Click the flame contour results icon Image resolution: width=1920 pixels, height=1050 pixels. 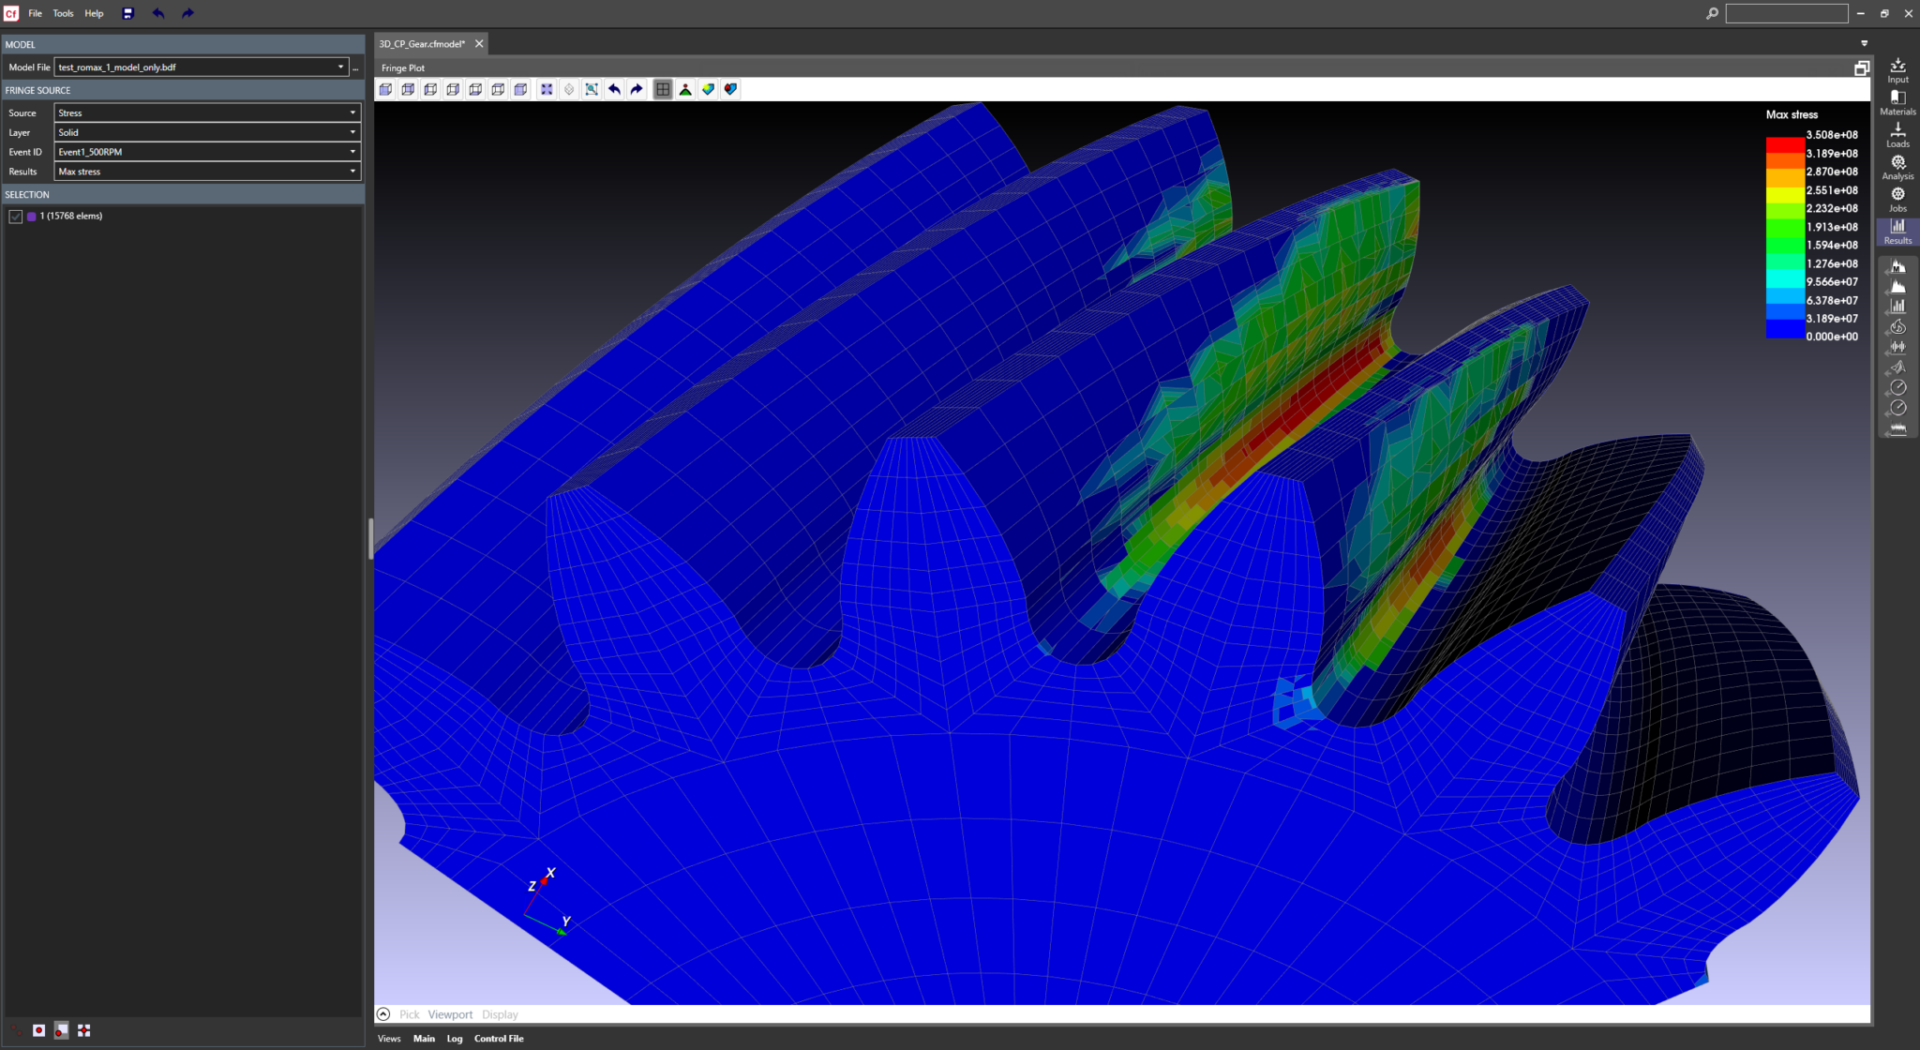point(1898,327)
